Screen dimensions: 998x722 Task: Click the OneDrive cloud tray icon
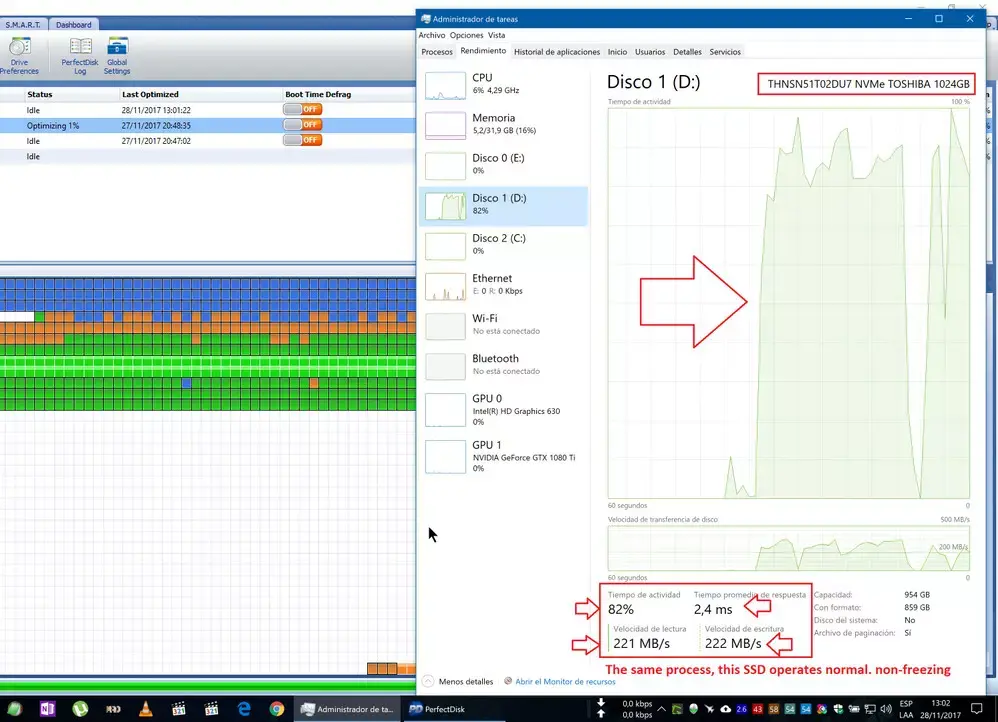coord(725,709)
